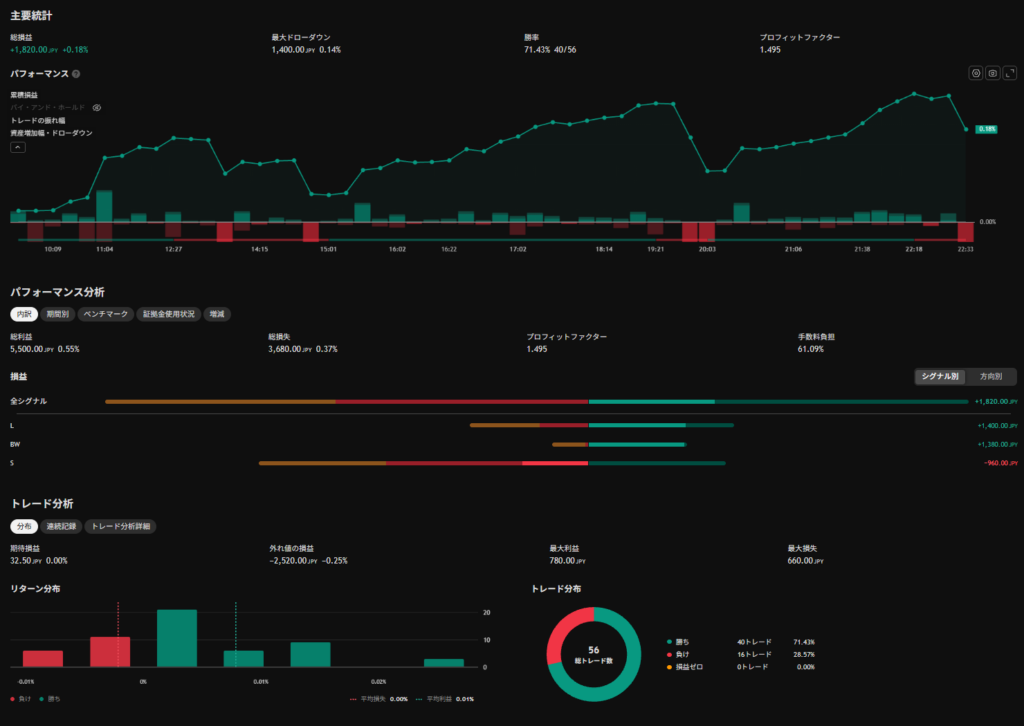The image size is (1024, 726).
Task: Take a chart snapshot with the camera icon
Action: click(x=993, y=73)
